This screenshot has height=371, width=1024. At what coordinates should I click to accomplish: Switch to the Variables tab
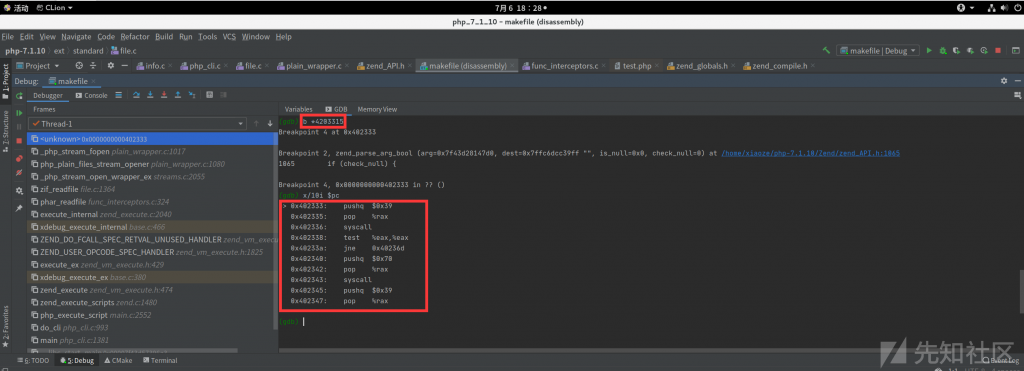tap(298, 109)
